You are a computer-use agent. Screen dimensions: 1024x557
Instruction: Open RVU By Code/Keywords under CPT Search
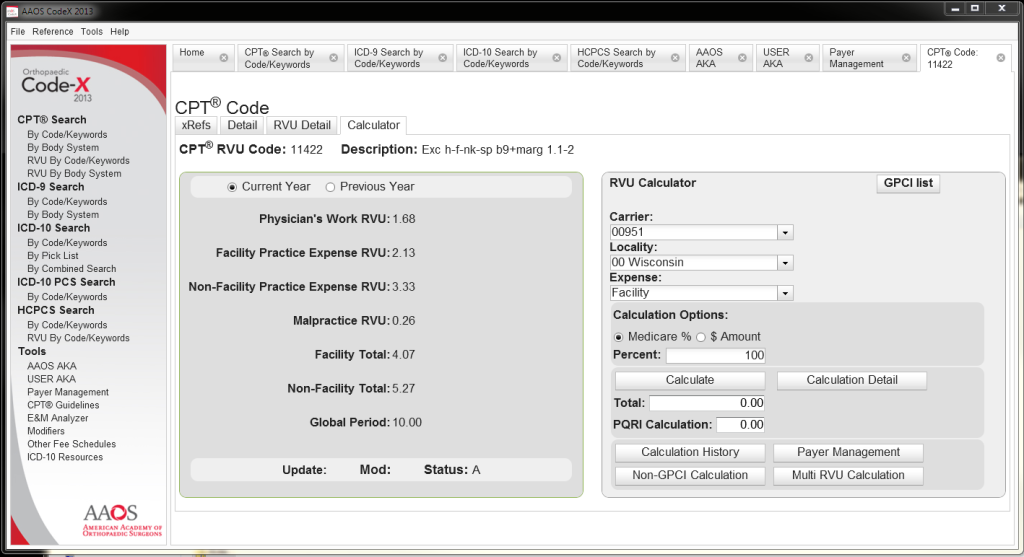point(78,161)
